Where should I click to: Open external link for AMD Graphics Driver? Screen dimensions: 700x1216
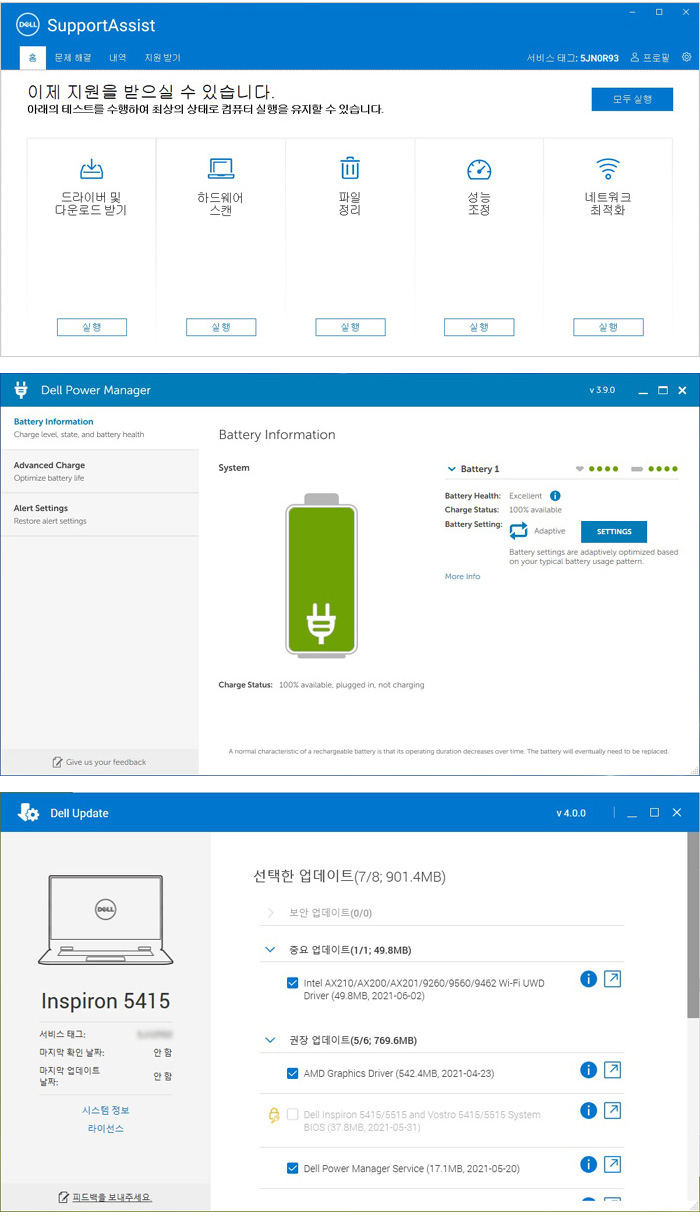click(x=613, y=1070)
